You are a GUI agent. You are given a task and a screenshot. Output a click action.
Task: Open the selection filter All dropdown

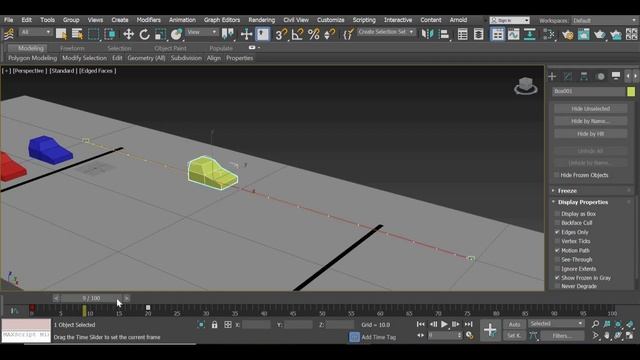(36, 32)
